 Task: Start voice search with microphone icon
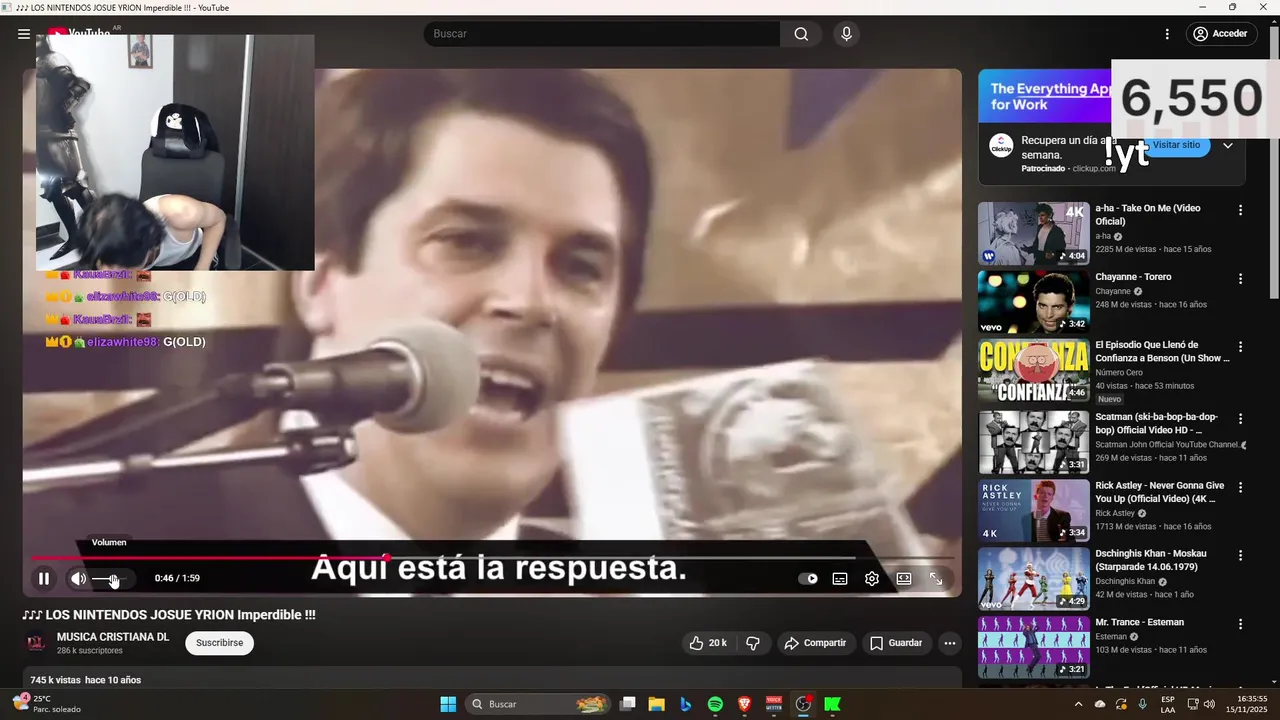pos(847,34)
